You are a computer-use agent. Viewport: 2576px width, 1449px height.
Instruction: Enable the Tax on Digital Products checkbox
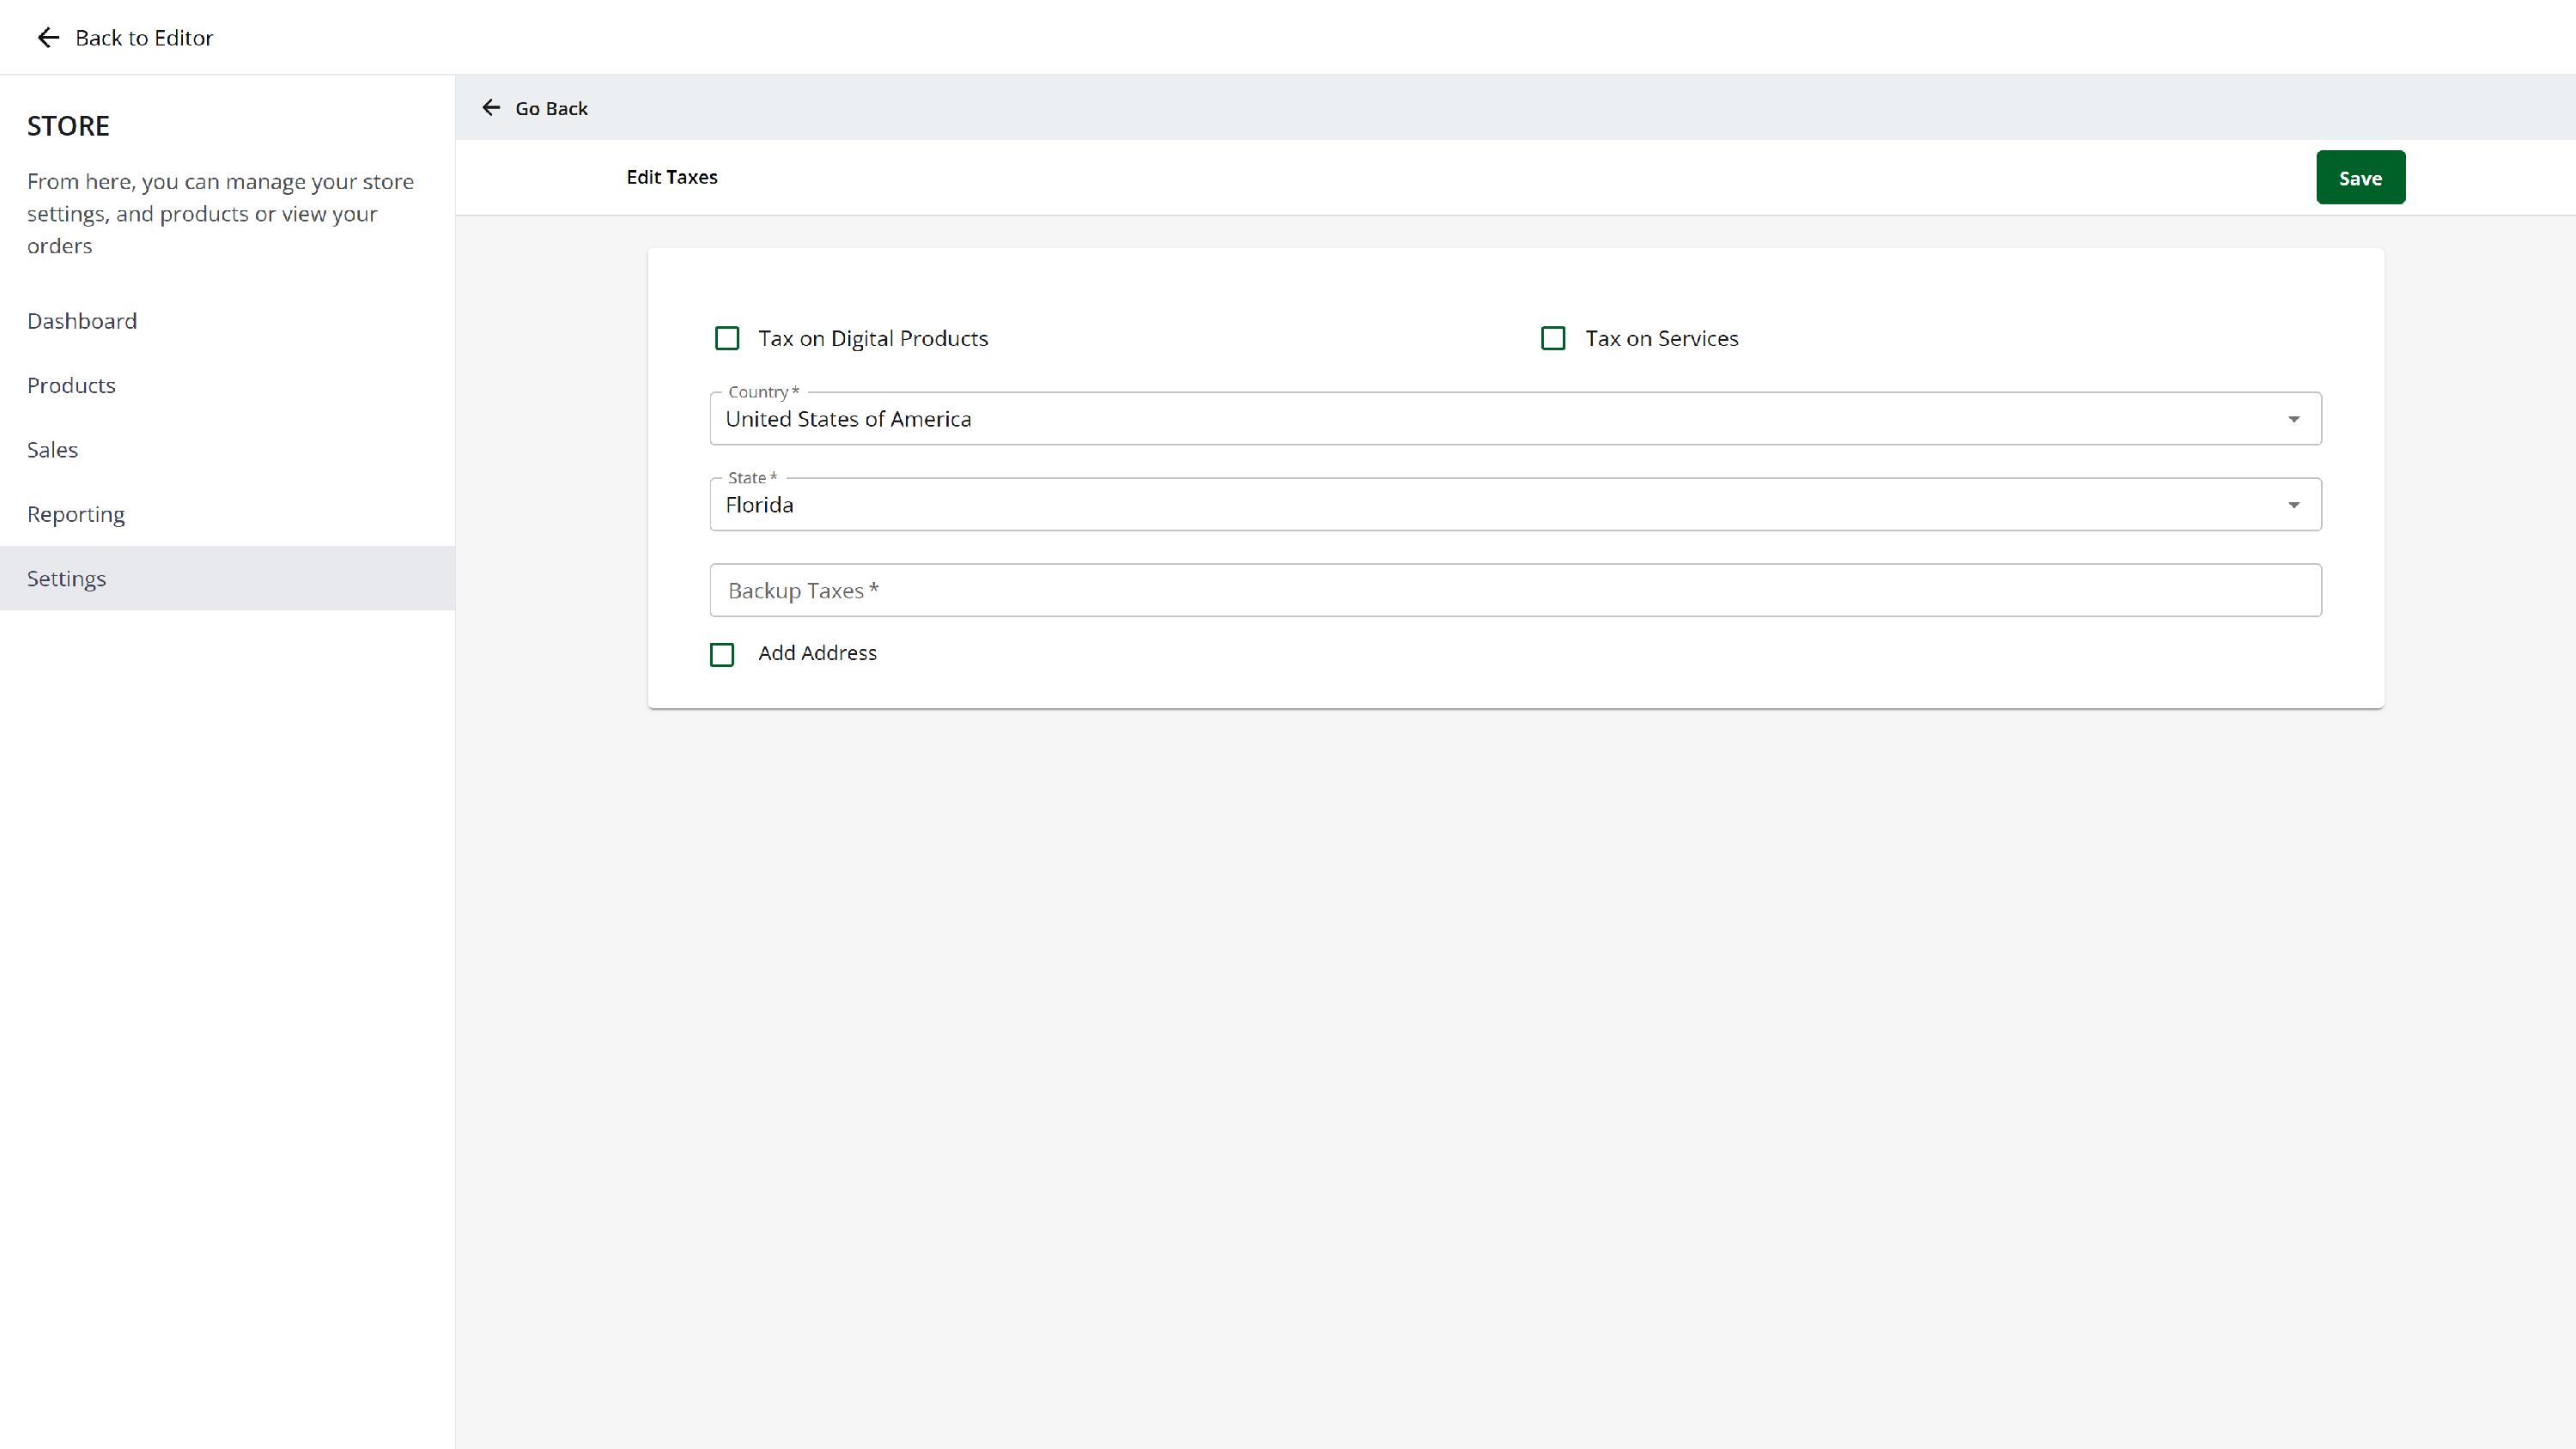(x=727, y=339)
